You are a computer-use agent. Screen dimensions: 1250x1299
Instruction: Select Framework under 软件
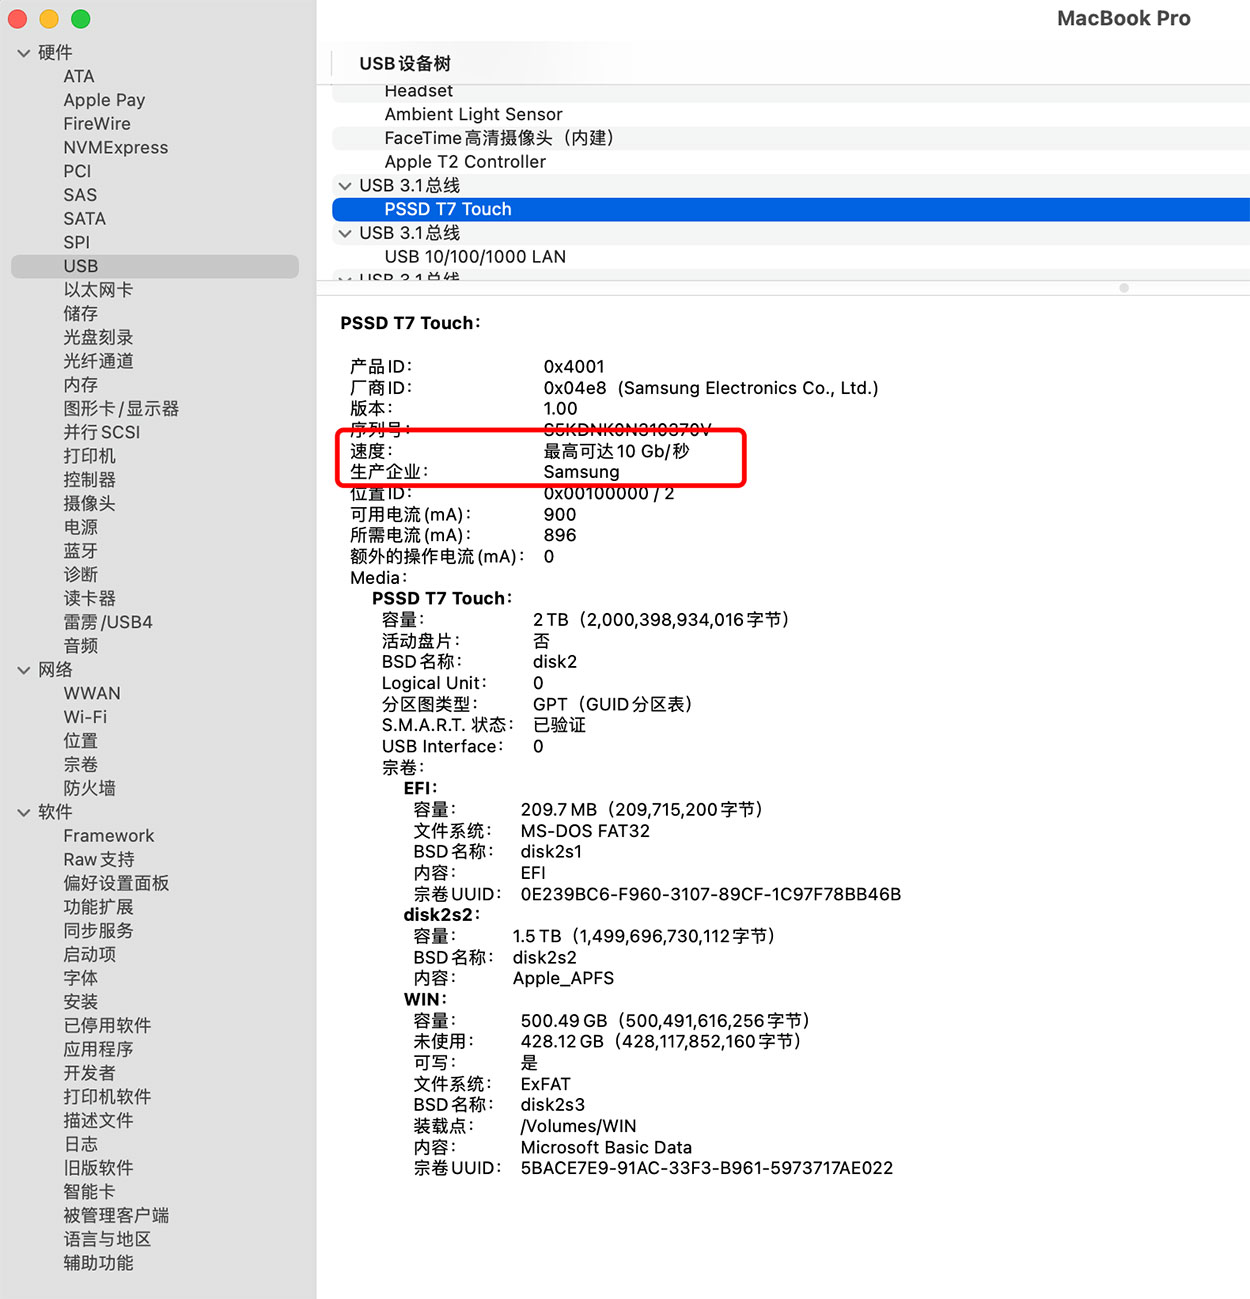pos(109,836)
